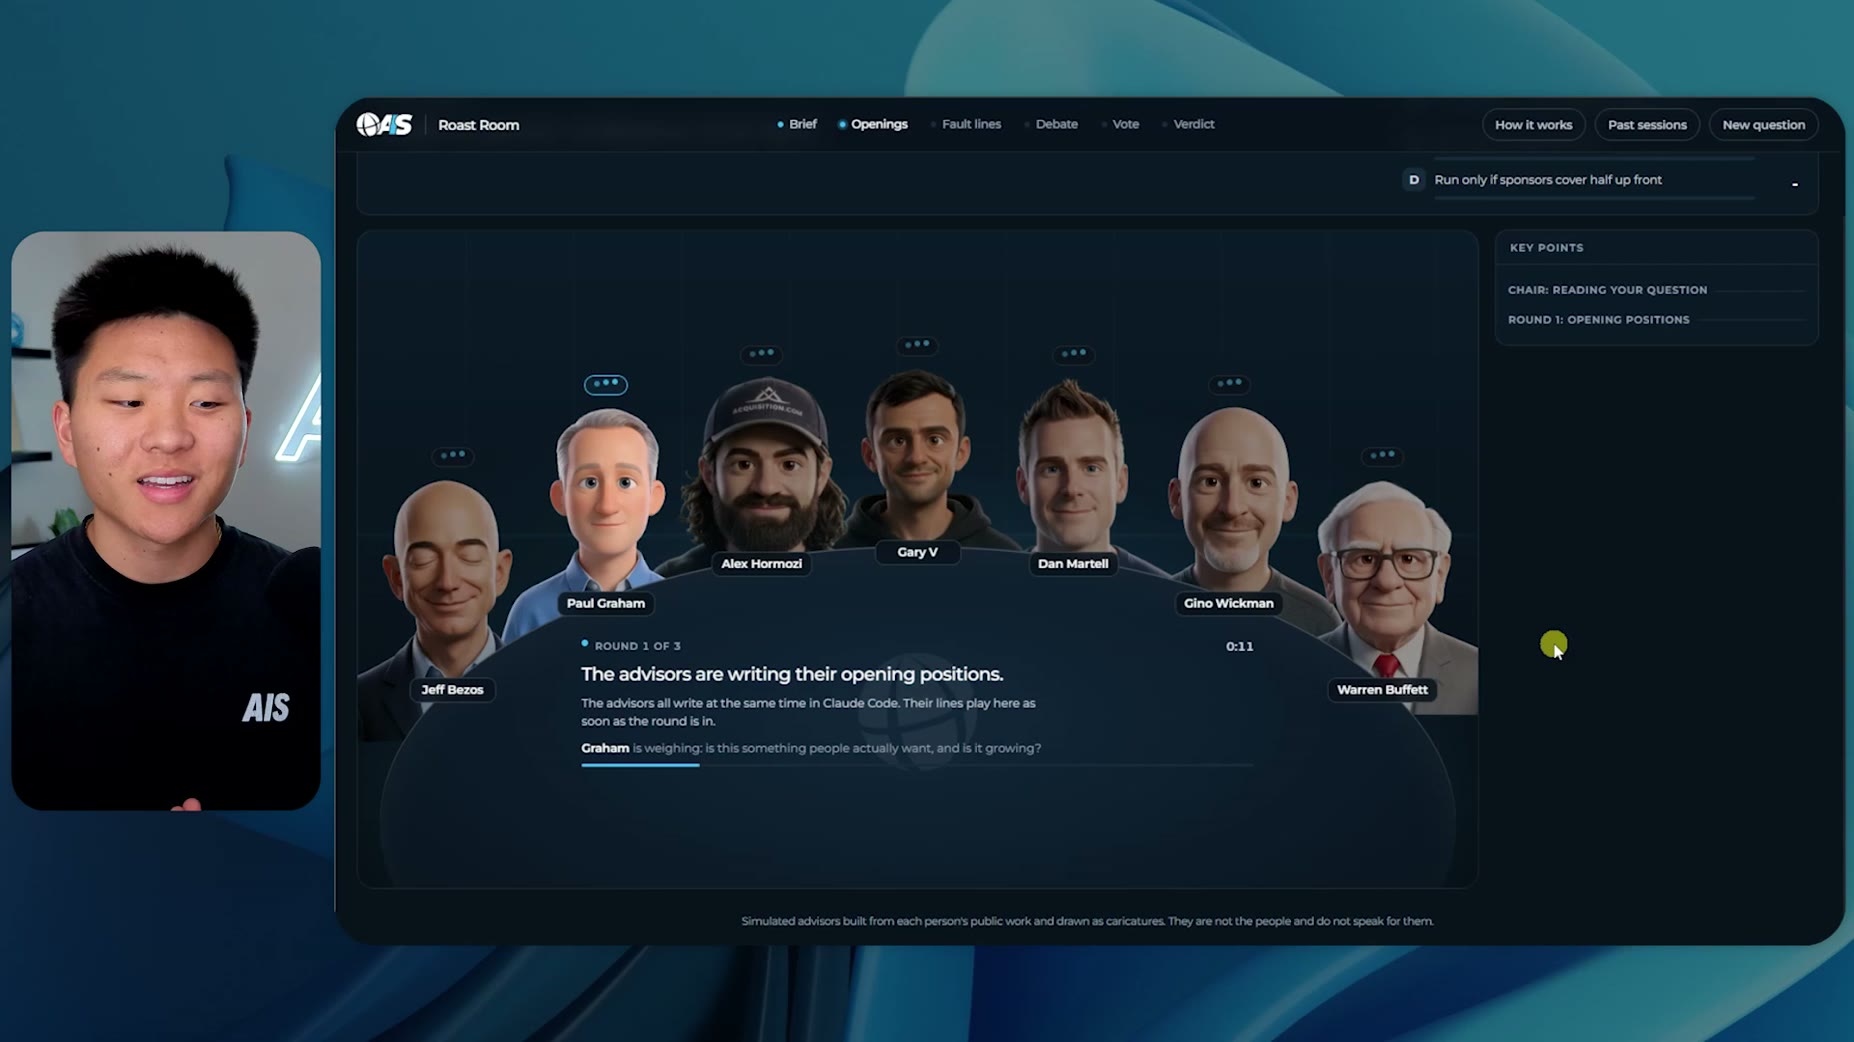The width and height of the screenshot is (1854, 1042).
Task: Click the D option badge
Action: 1413,180
